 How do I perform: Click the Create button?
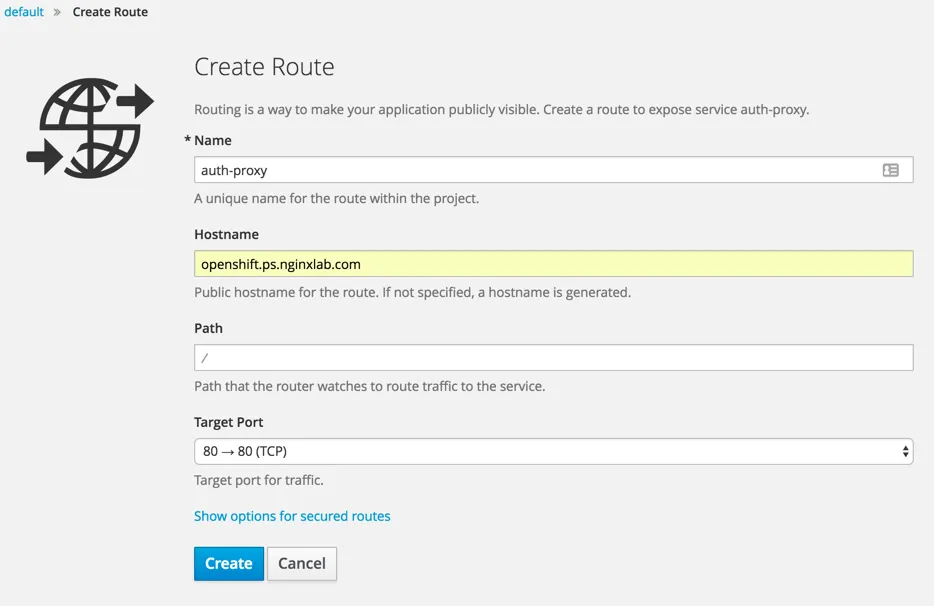(x=228, y=563)
